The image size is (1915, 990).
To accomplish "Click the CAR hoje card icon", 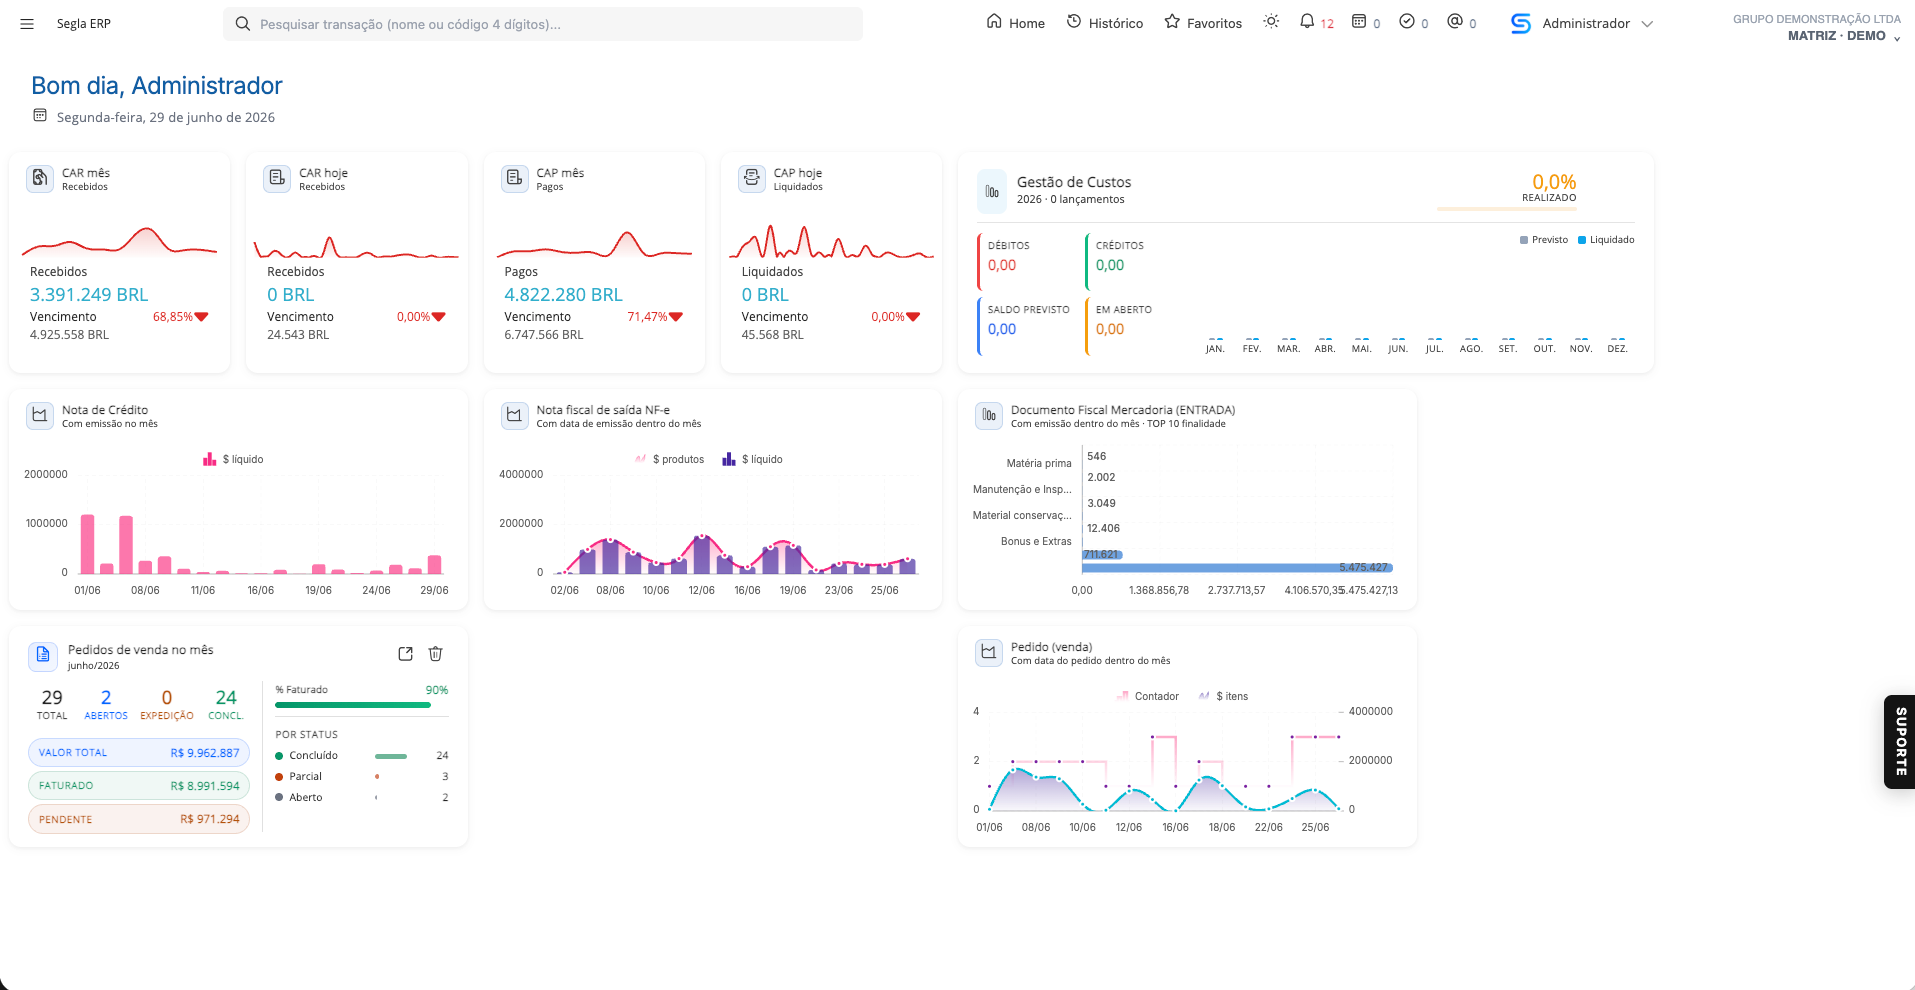I will [277, 178].
